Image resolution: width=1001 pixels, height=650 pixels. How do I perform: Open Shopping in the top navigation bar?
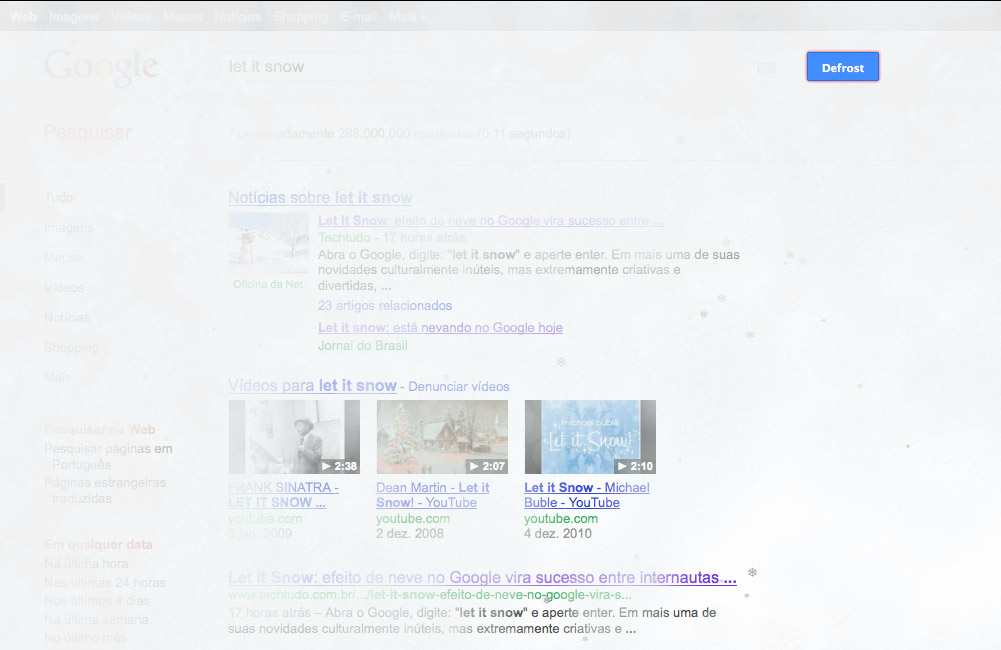click(x=301, y=17)
